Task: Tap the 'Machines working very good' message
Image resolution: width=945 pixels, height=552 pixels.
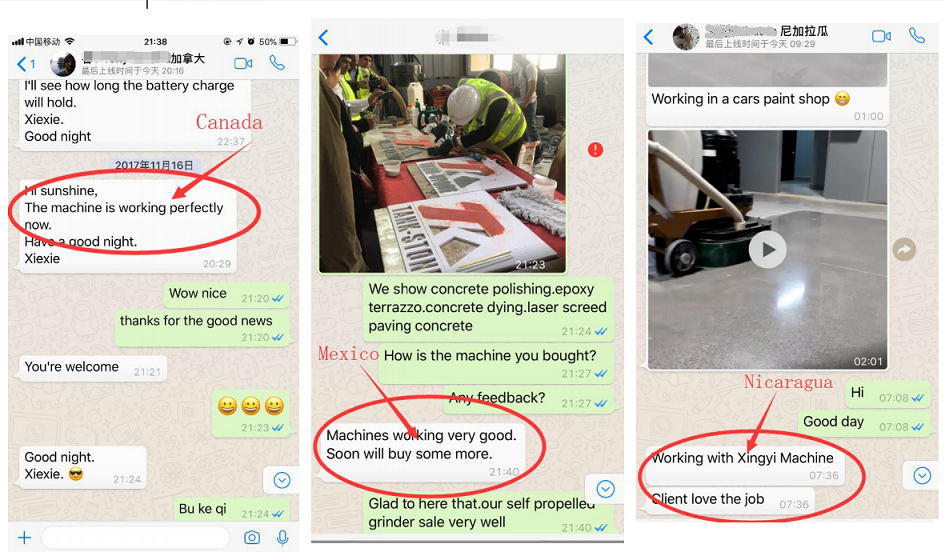Action: 421,445
